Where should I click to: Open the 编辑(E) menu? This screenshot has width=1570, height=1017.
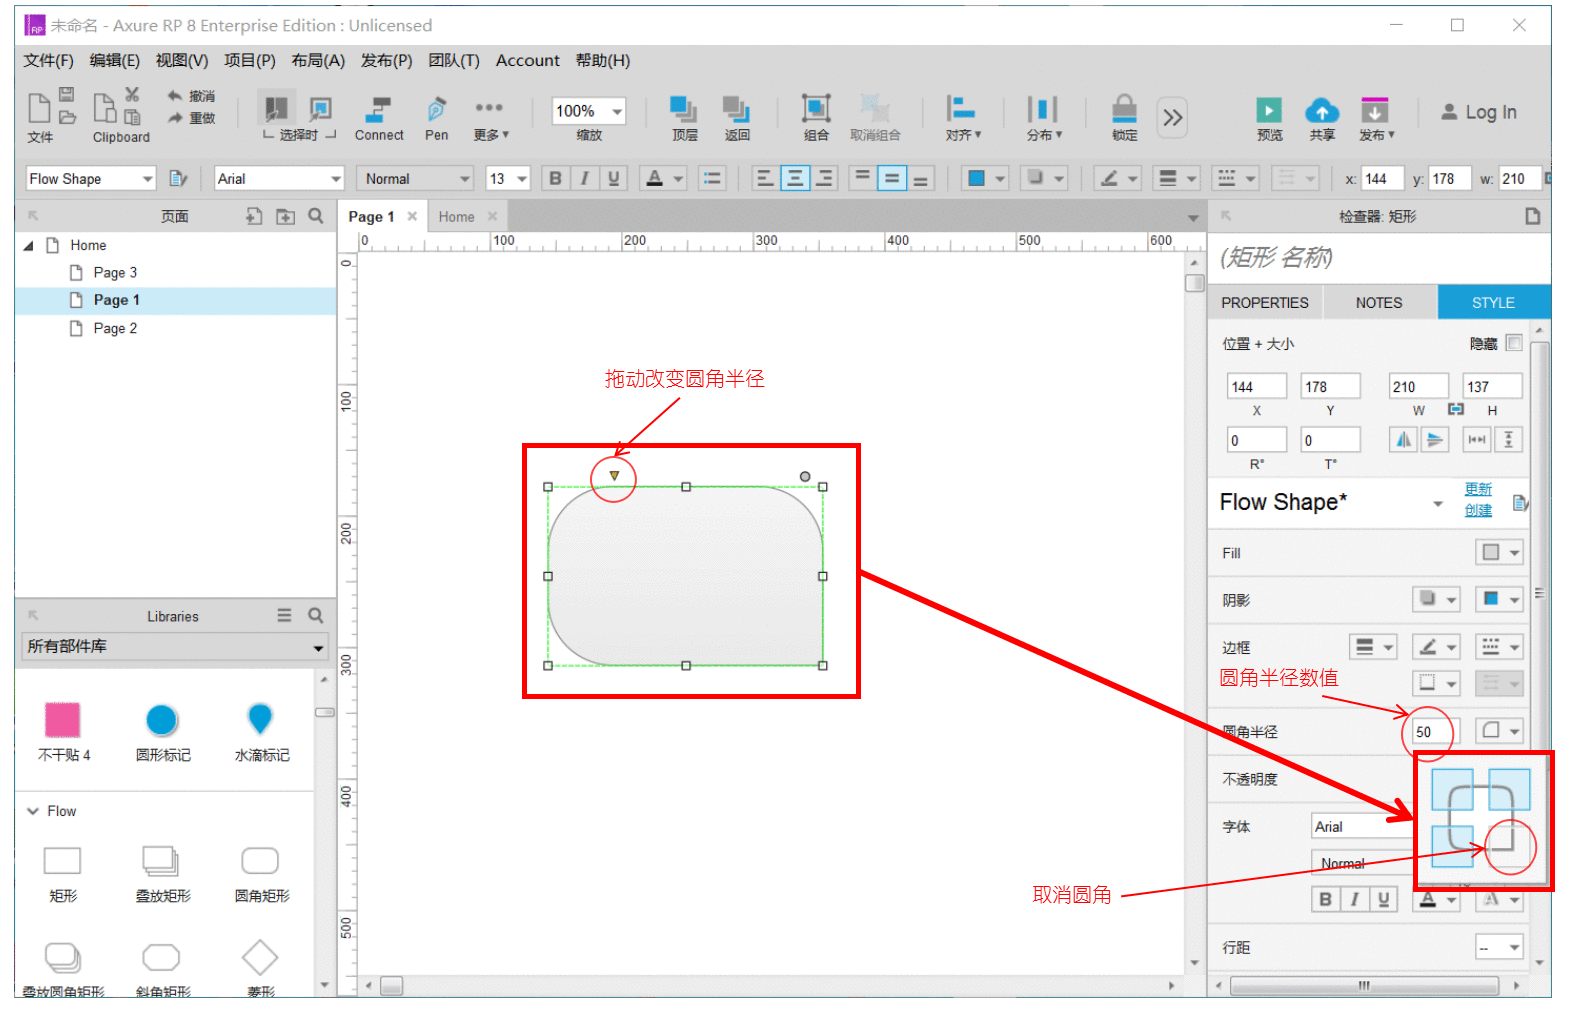115,60
